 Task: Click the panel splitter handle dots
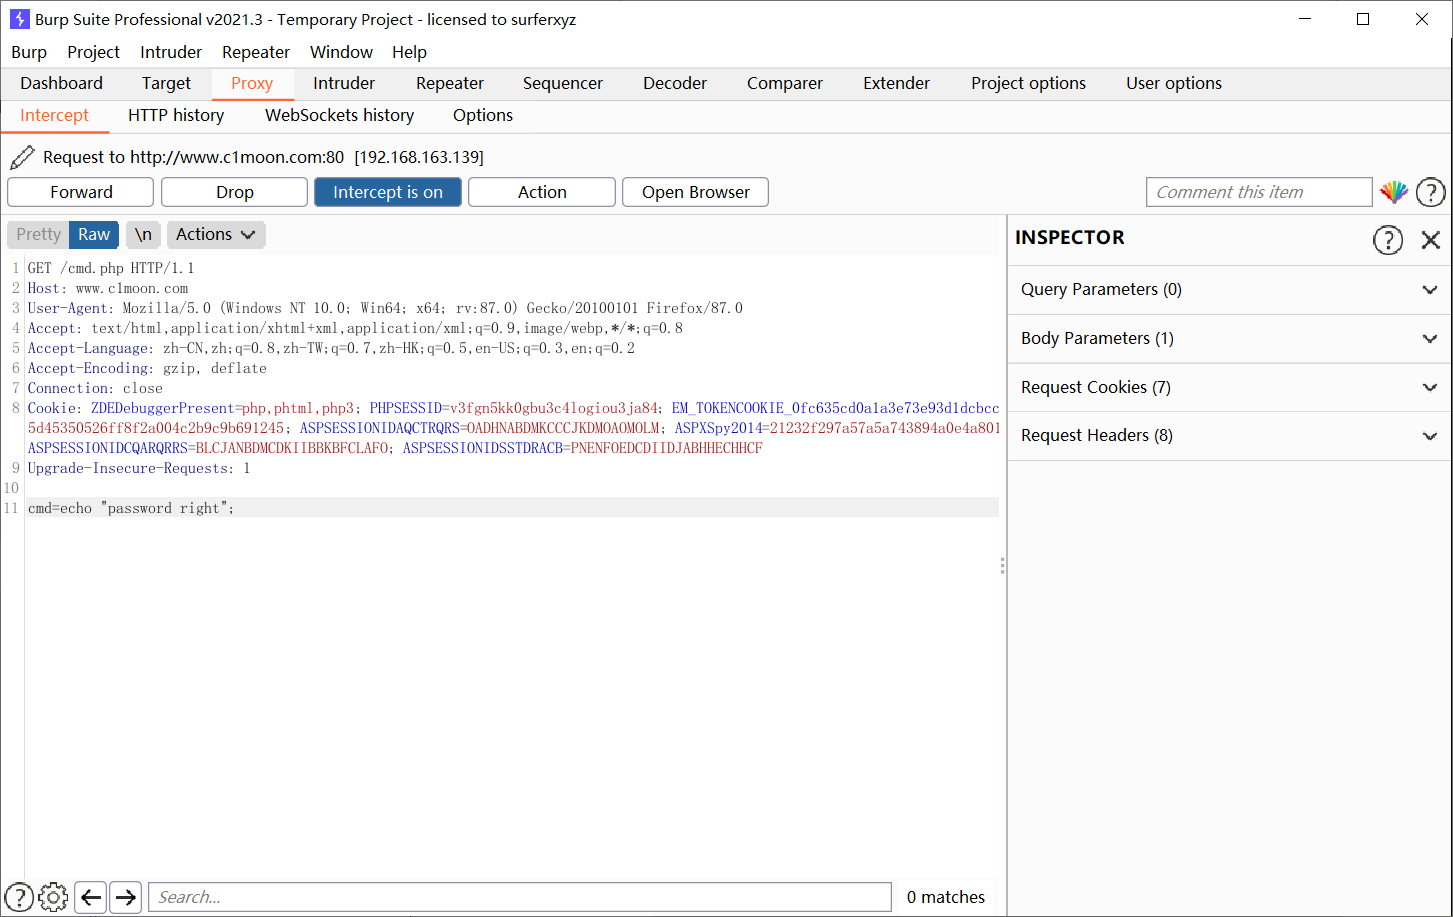(1002, 566)
